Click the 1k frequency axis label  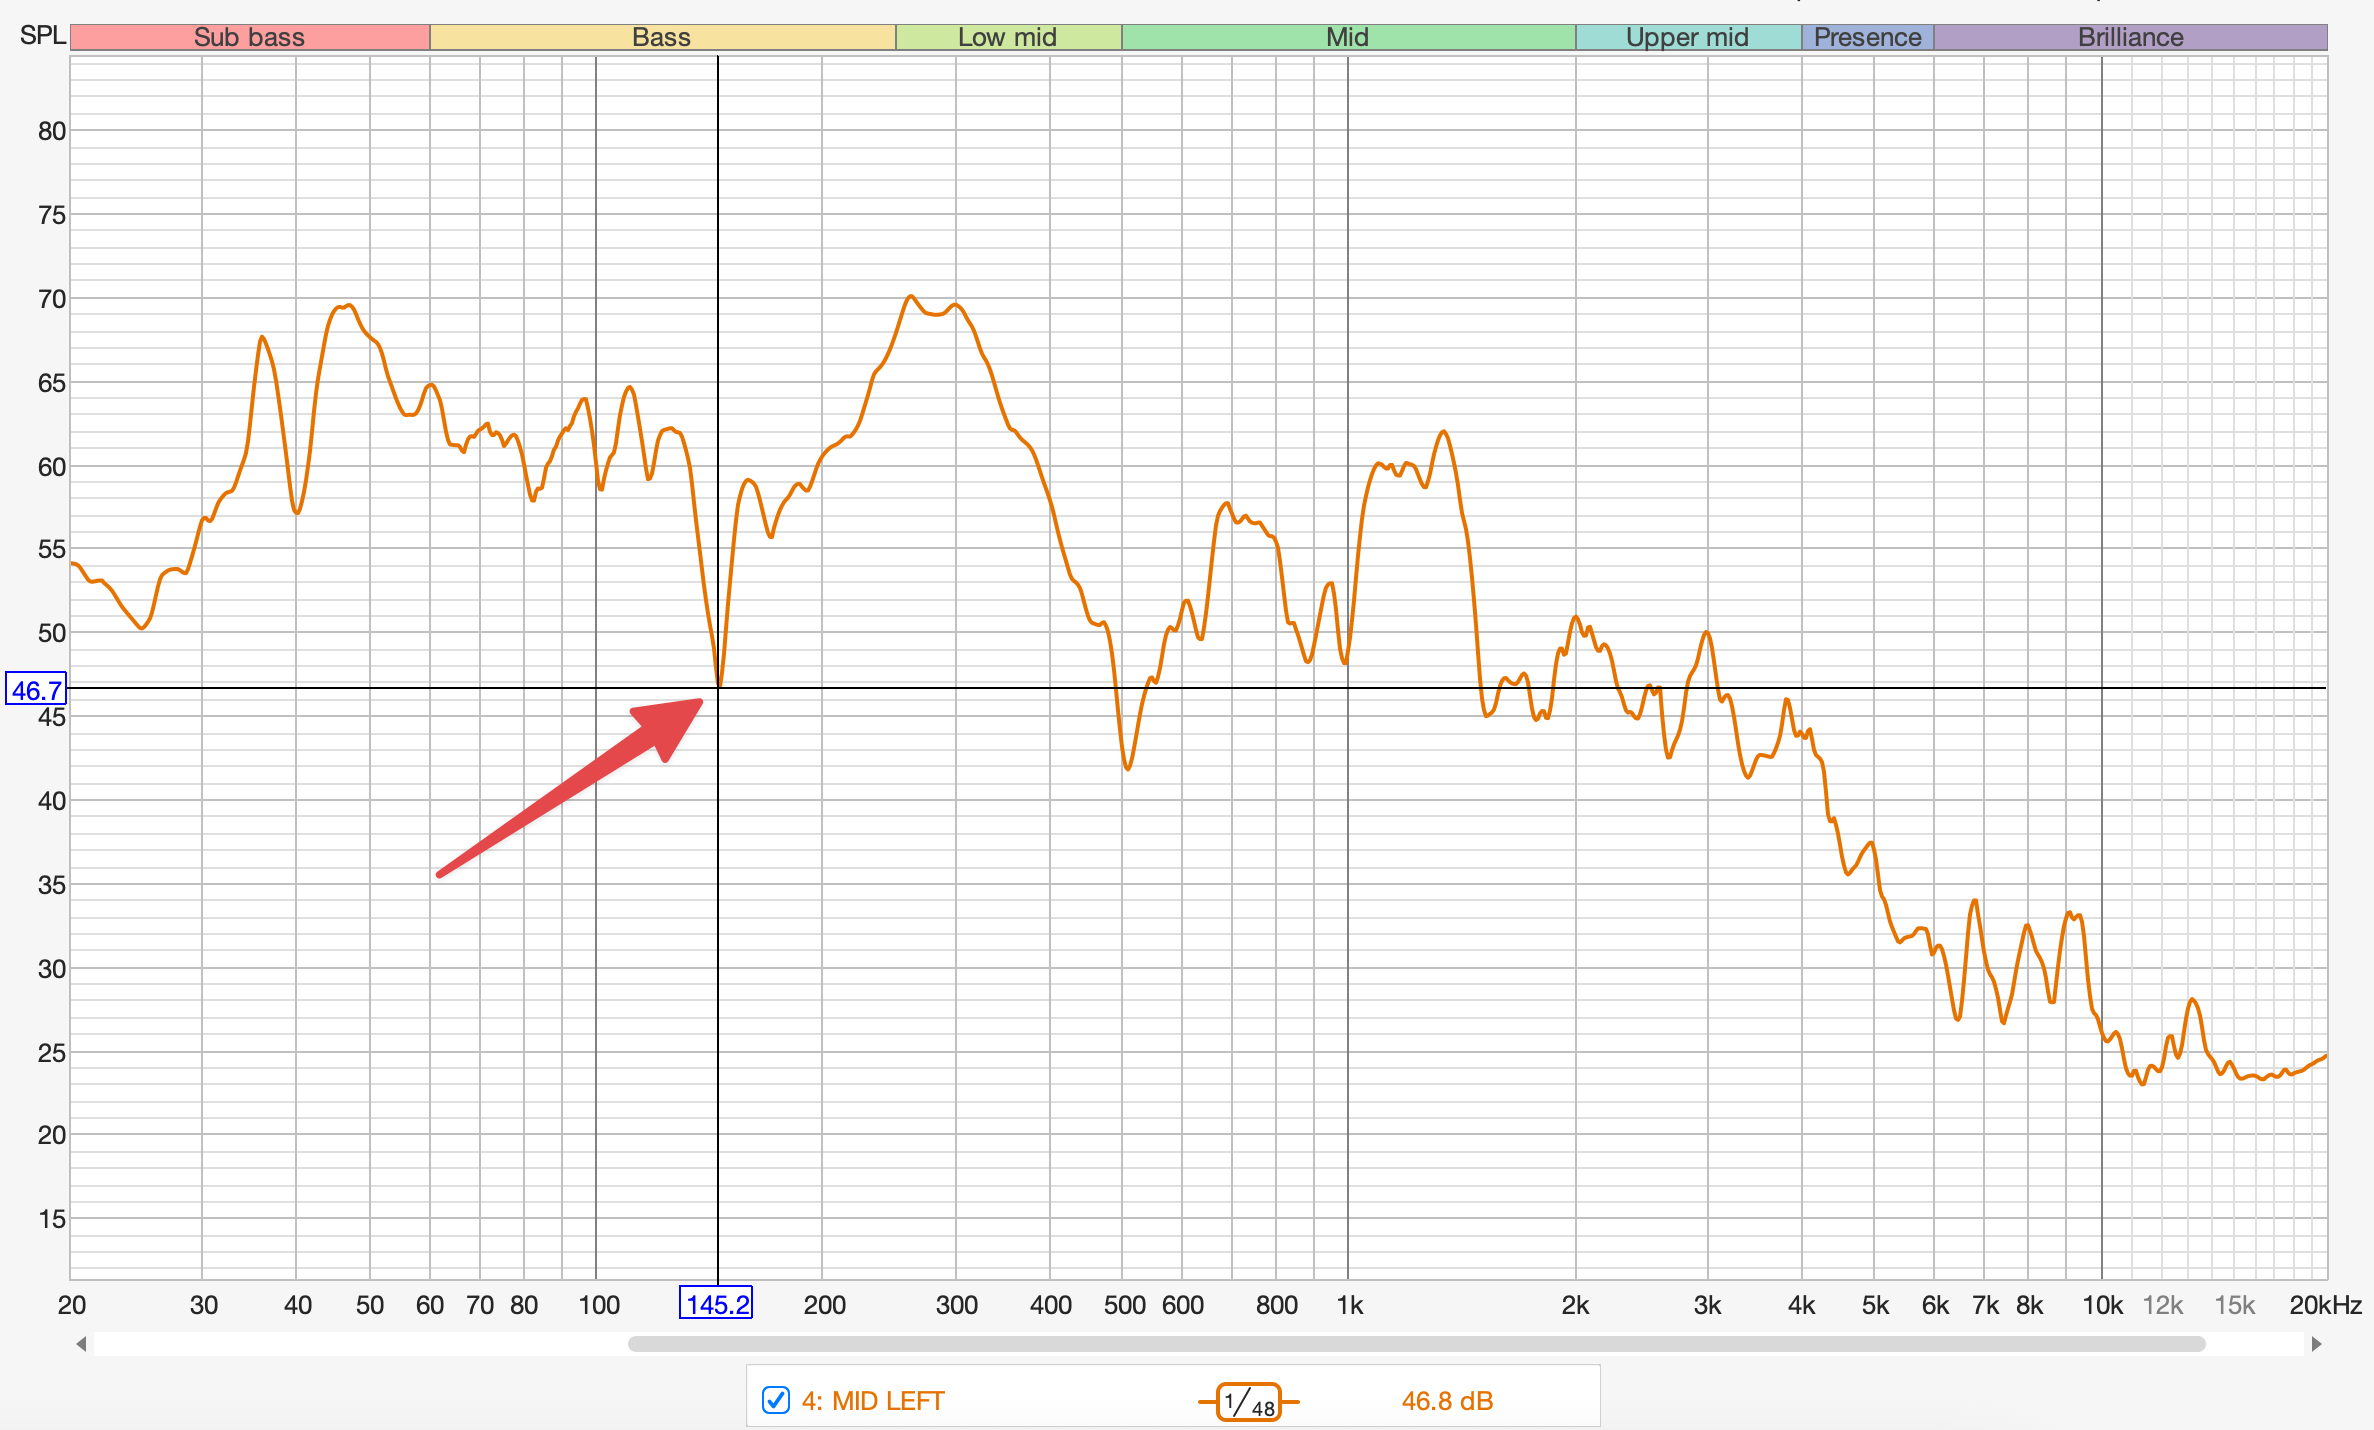pyautogui.click(x=1349, y=1305)
